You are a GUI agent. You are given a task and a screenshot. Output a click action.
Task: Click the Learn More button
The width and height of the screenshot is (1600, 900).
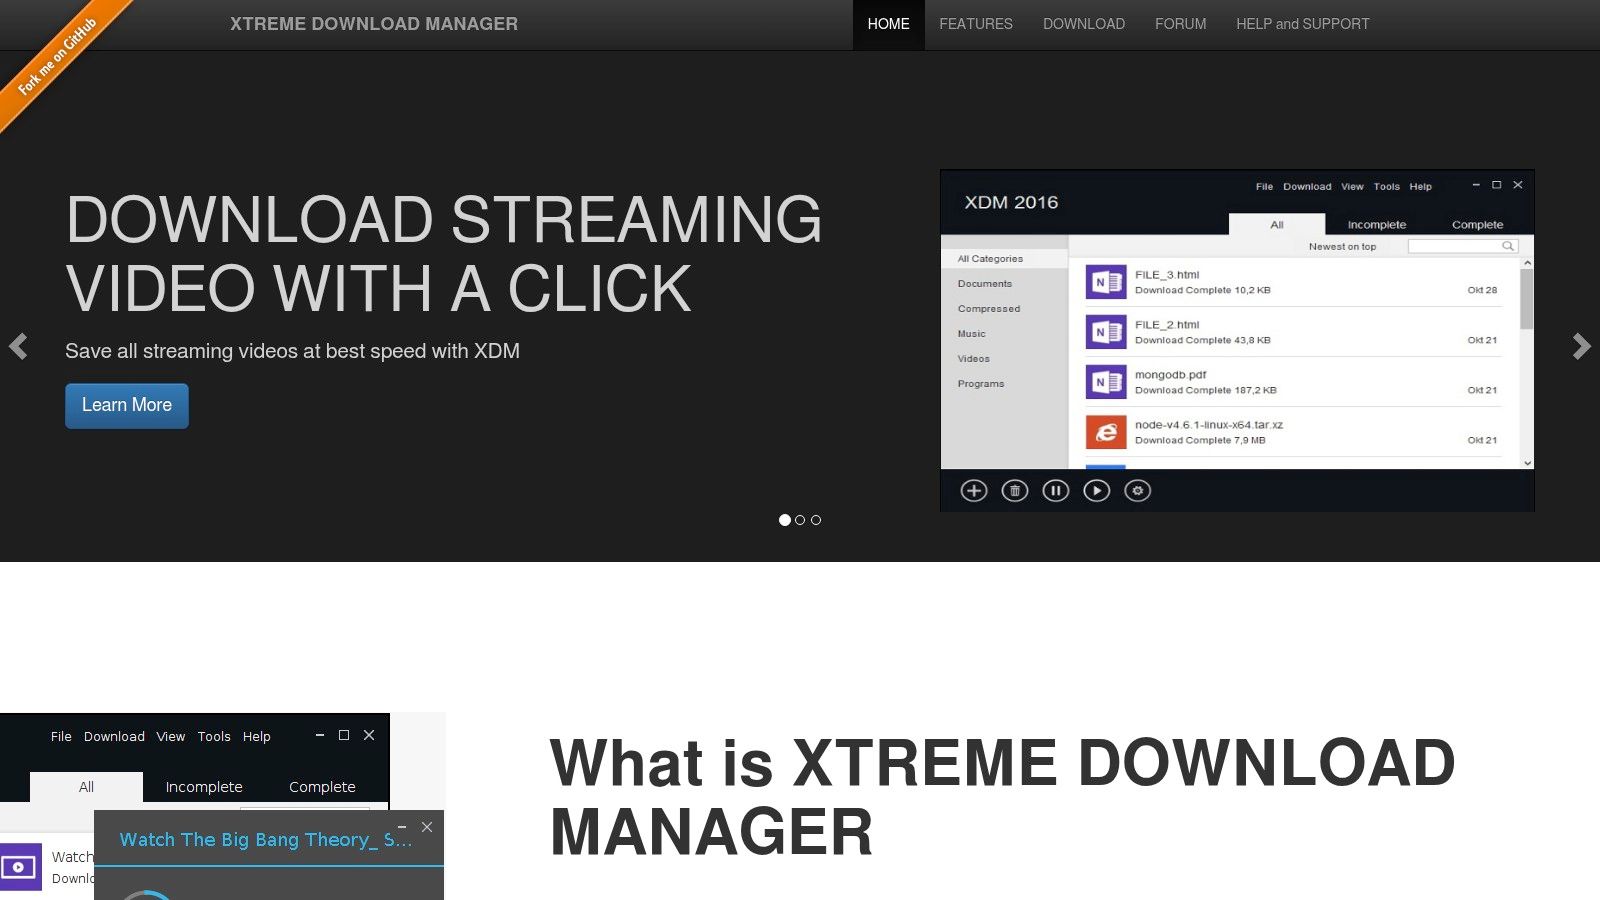(x=127, y=406)
